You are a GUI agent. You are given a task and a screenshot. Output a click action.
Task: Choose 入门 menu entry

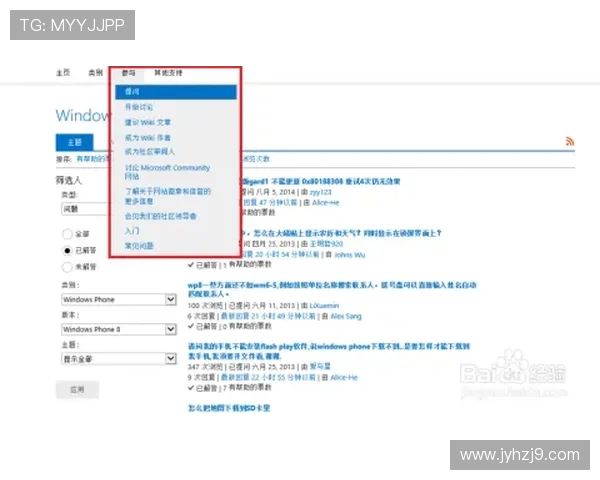(132, 231)
